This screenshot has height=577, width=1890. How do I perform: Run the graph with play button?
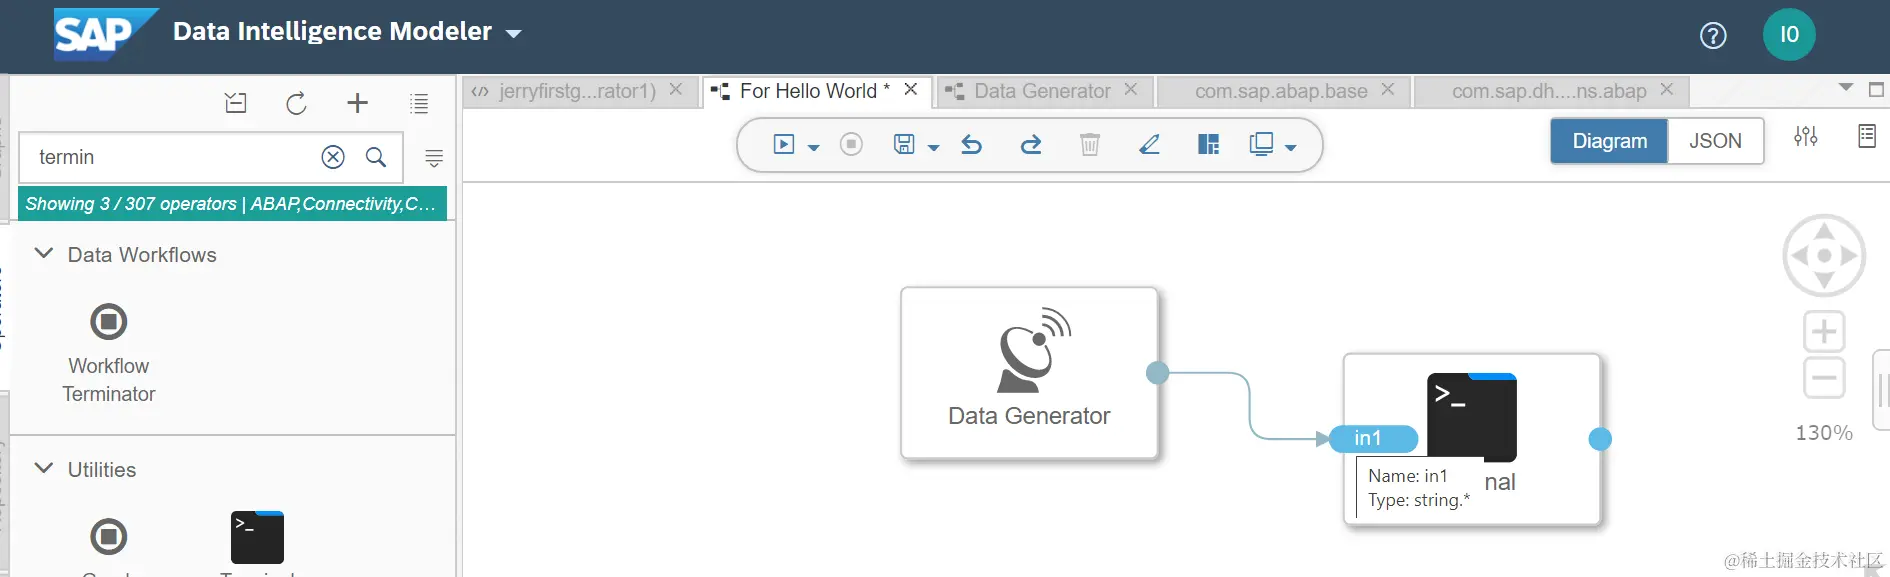pos(784,145)
